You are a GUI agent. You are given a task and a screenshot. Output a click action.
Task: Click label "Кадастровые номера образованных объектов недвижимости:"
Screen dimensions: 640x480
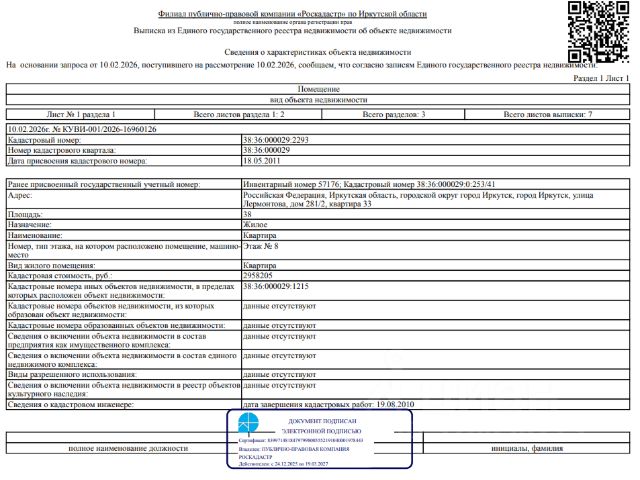(116, 326)
